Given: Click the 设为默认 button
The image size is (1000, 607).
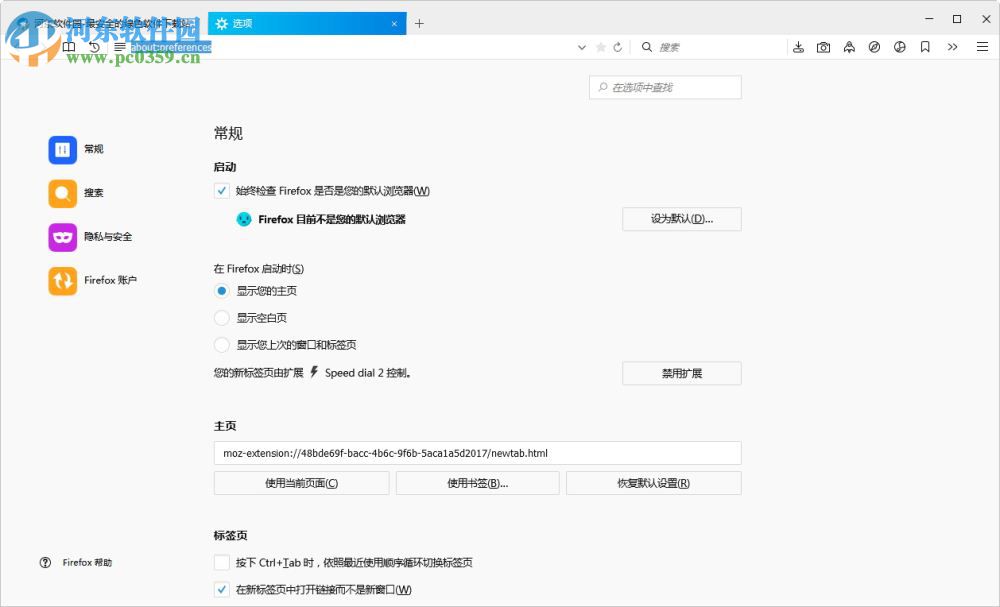Looking at the screenshot, I should point(681,219).
